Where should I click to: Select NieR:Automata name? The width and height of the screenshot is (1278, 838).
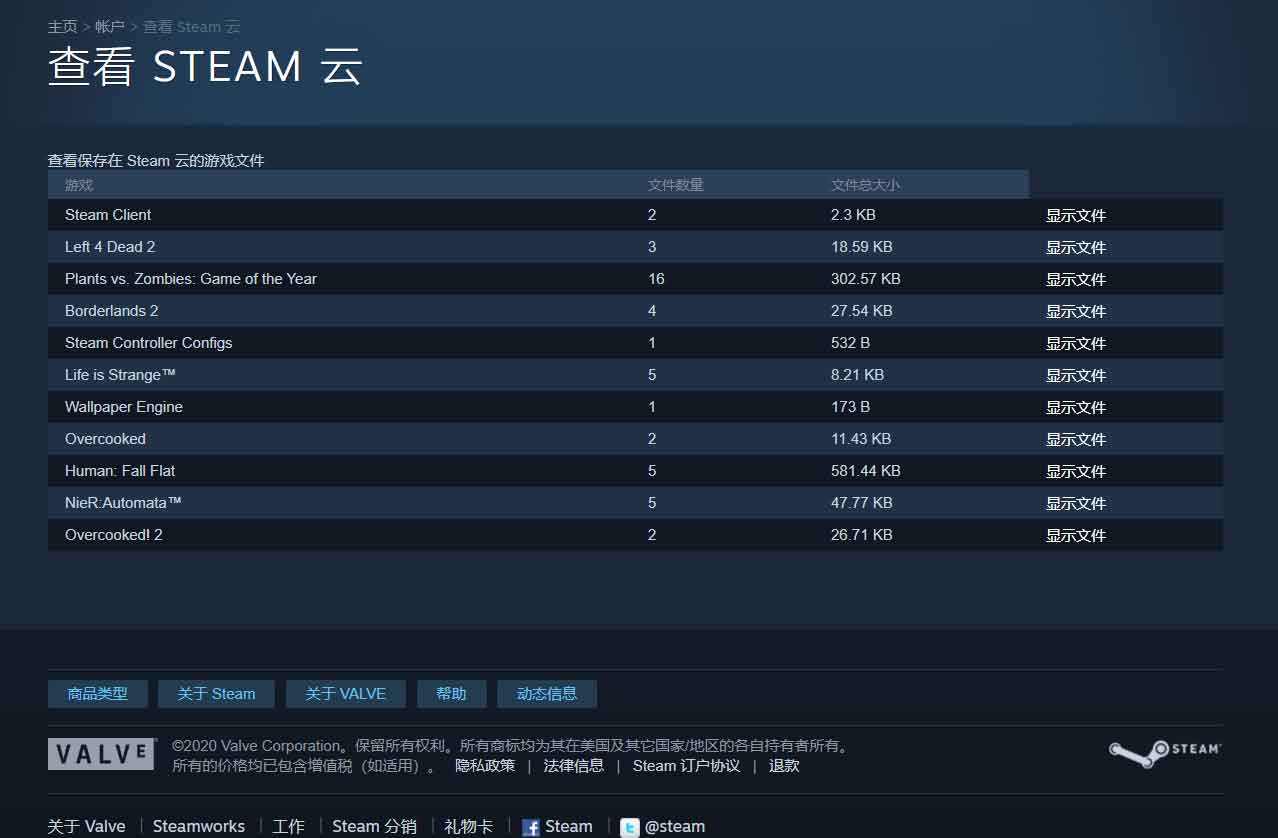pyautogui.click(x=123, y=503)
